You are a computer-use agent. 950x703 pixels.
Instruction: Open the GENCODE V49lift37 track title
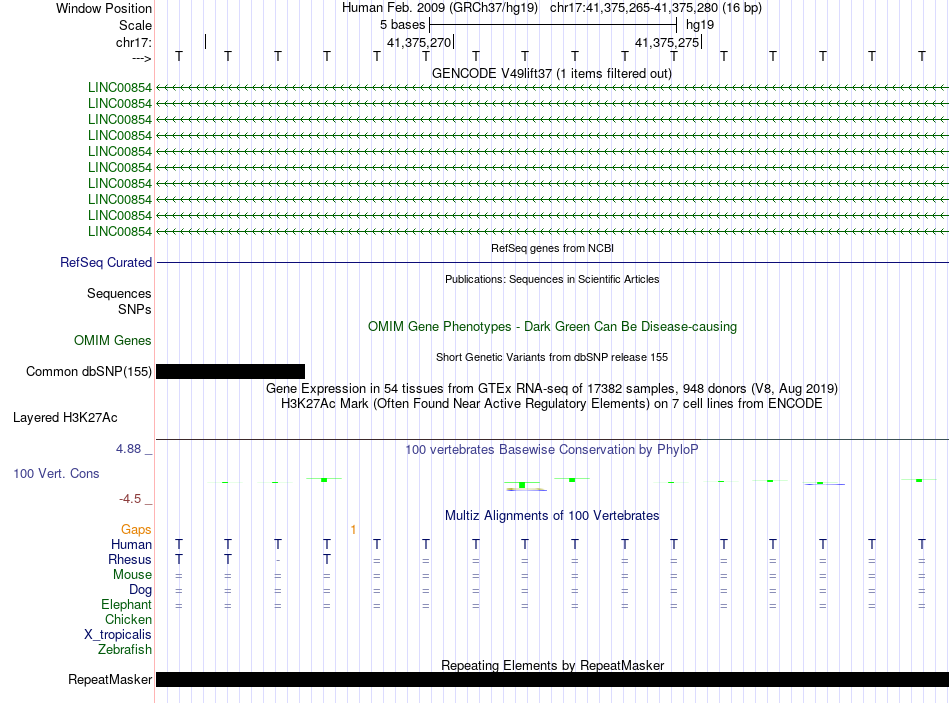pyautogui.click(x=551, y=73)
